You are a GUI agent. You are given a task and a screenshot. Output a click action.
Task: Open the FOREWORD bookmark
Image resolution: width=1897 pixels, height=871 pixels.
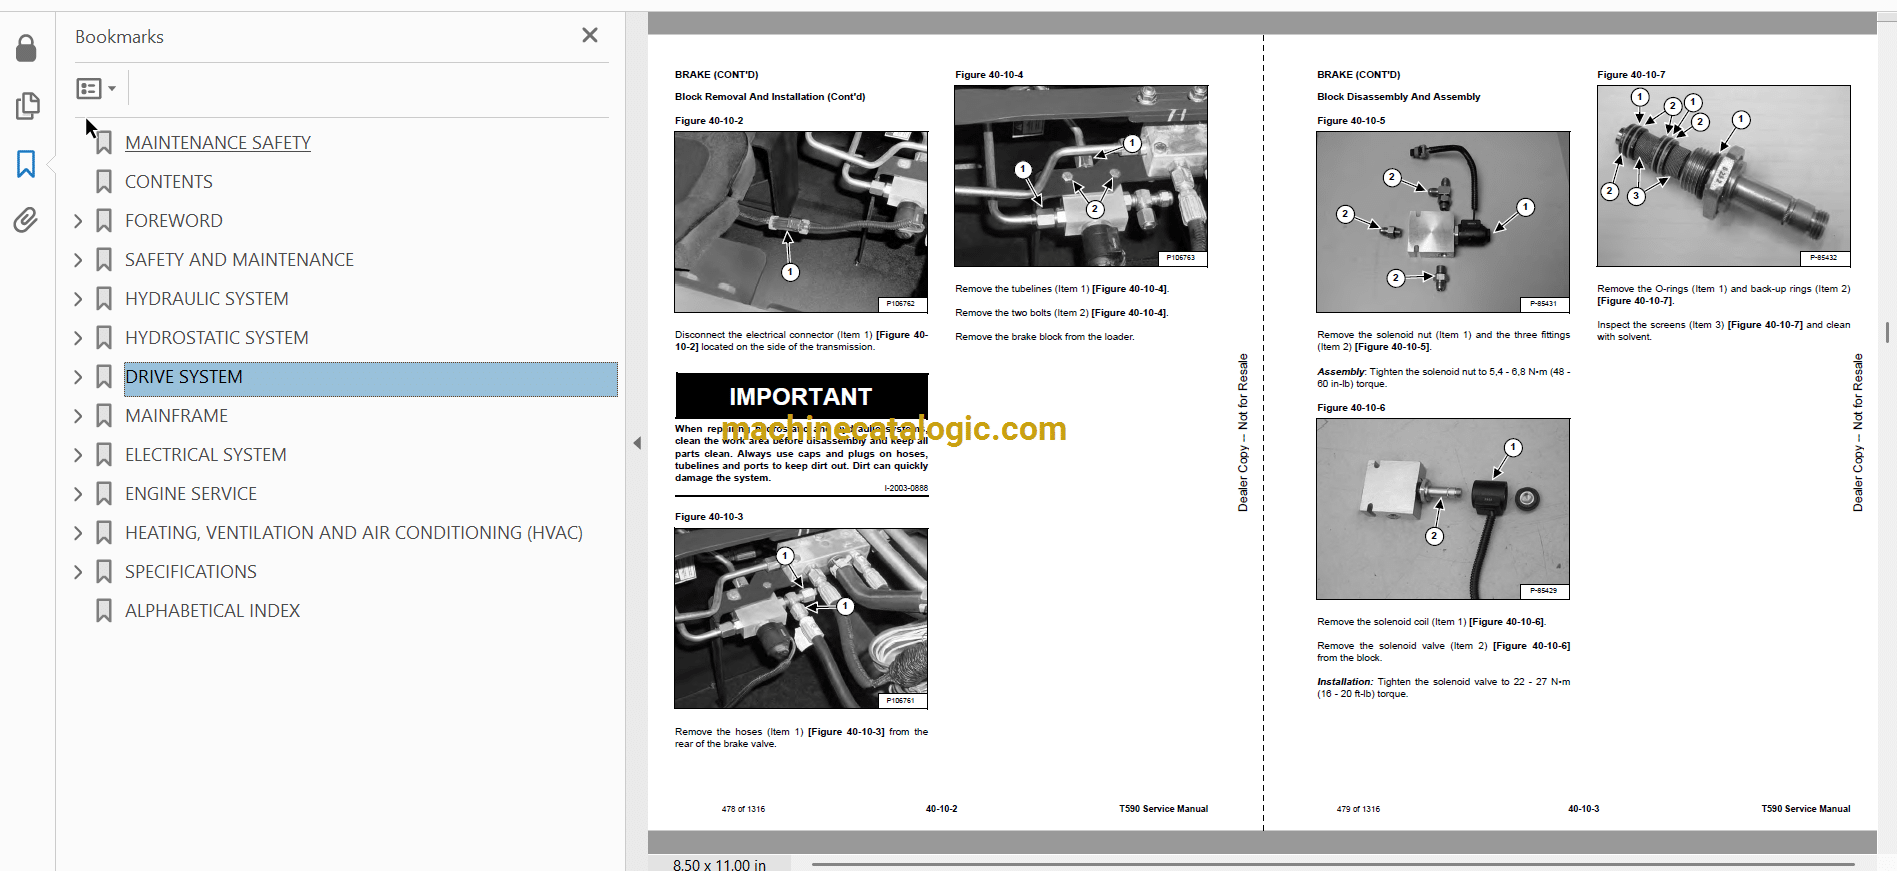tap(174, 221)
